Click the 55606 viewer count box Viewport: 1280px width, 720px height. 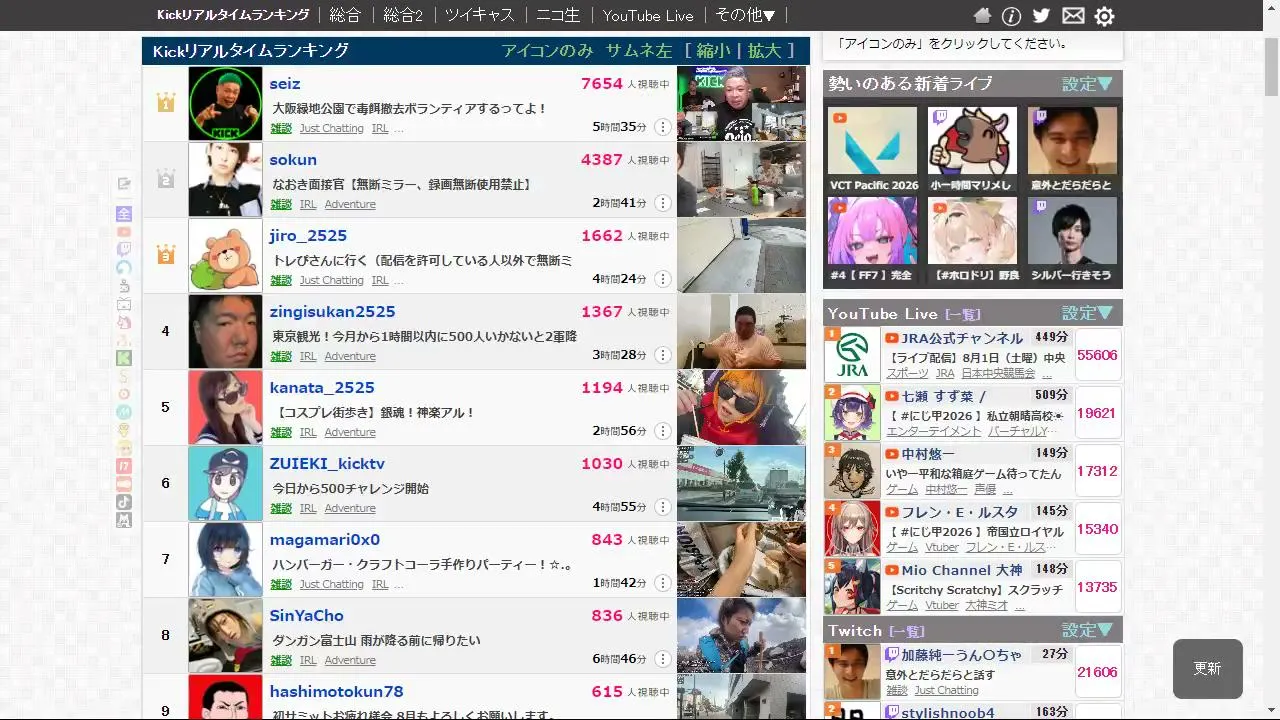(1097, 355)
